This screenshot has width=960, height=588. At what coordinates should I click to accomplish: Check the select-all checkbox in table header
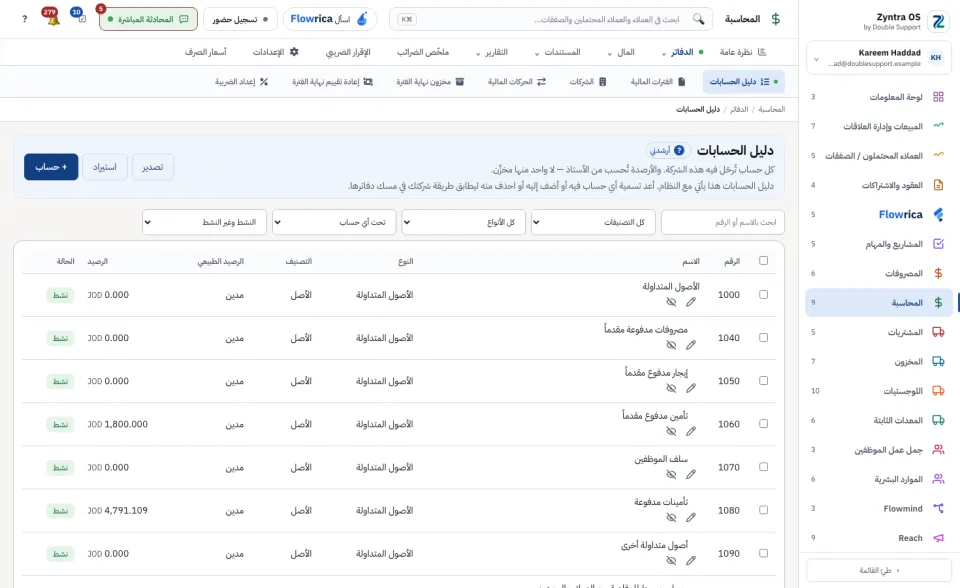(x=763, y=260)
